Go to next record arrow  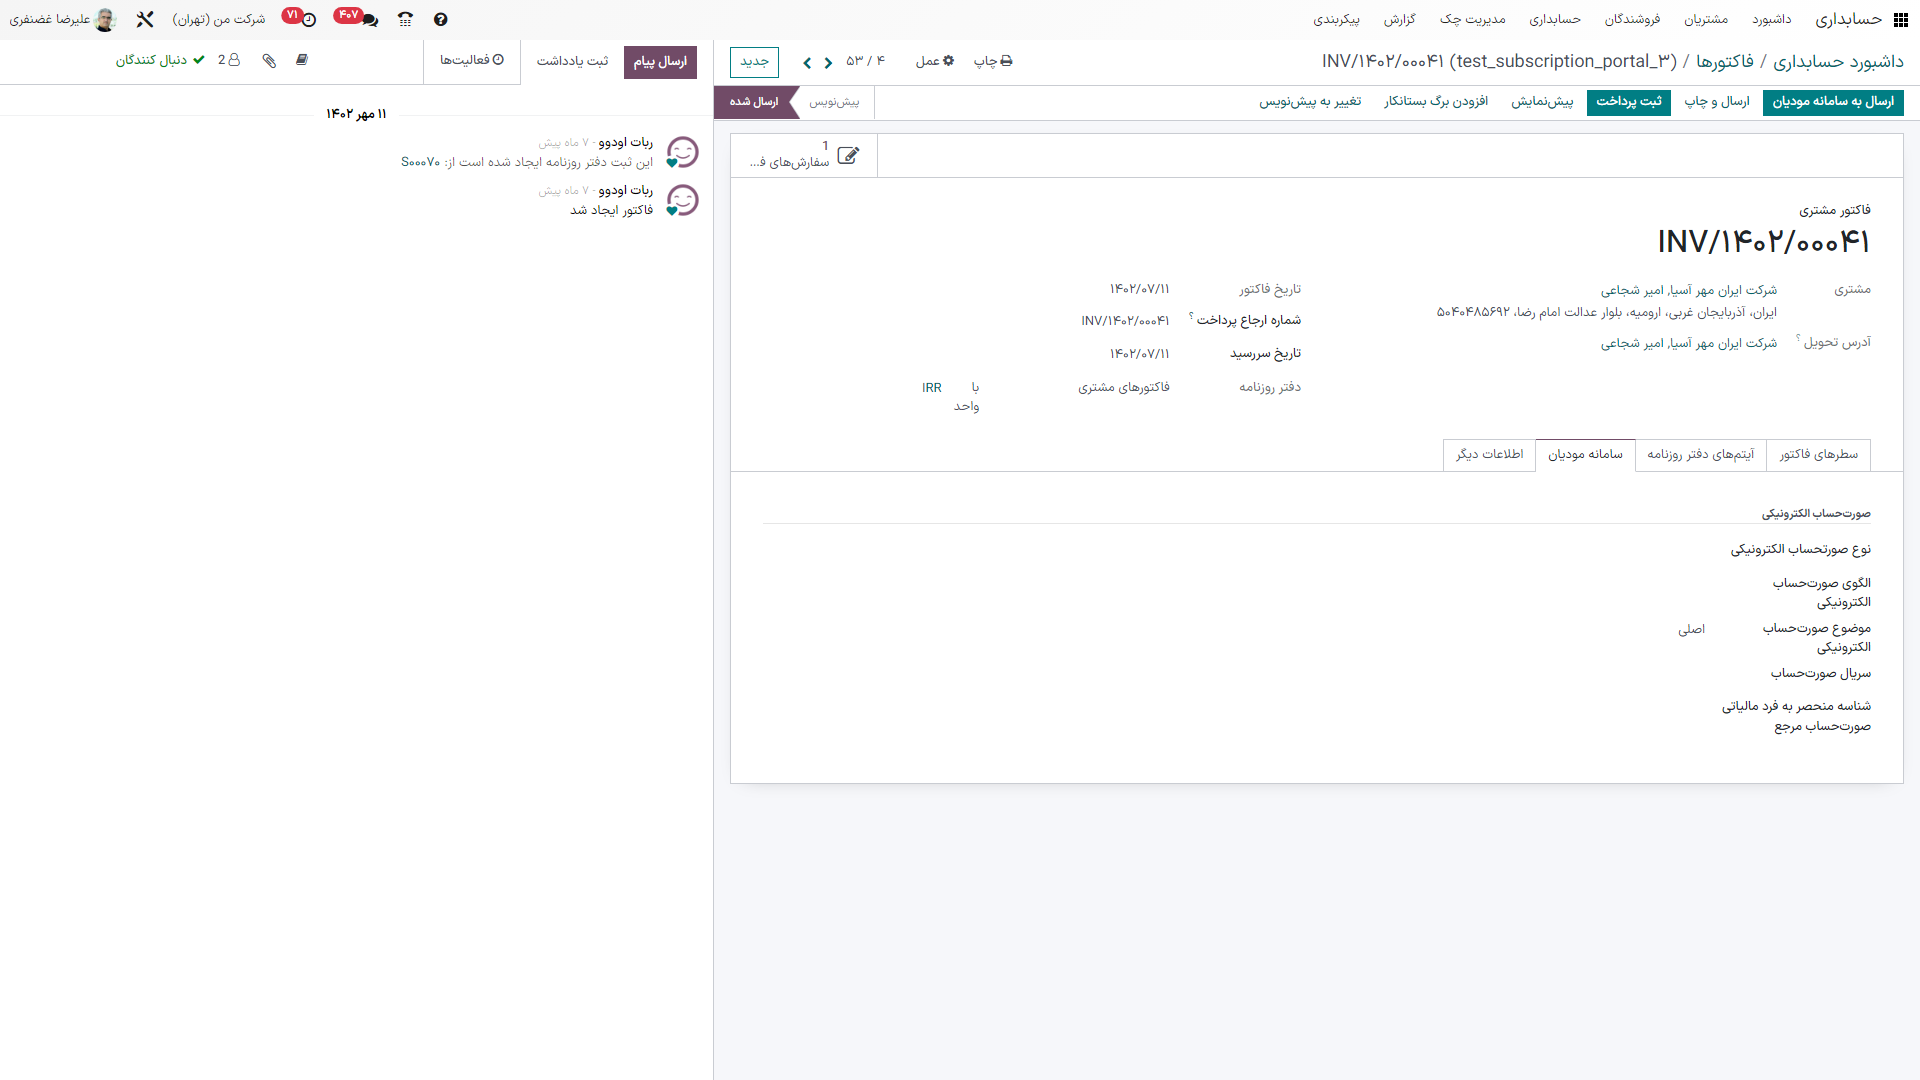tap(807, 62)
